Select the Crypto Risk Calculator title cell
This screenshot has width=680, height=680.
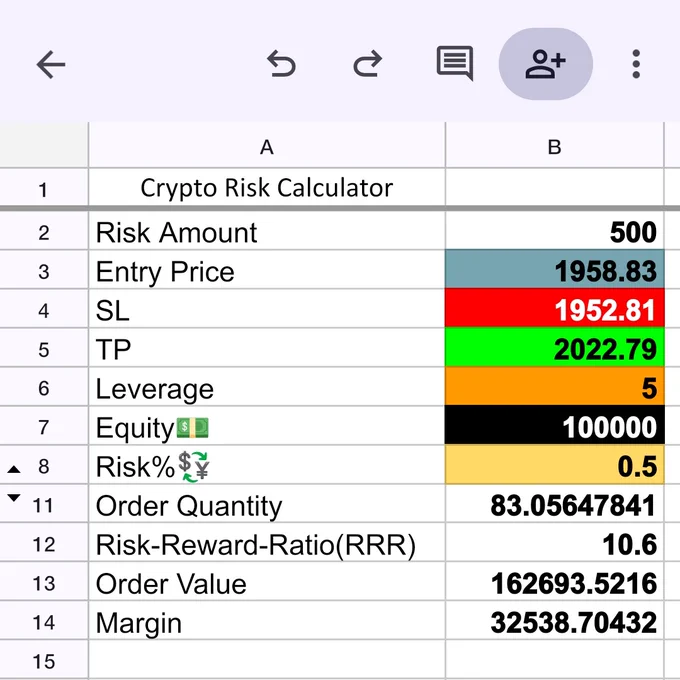coord(267,188)
